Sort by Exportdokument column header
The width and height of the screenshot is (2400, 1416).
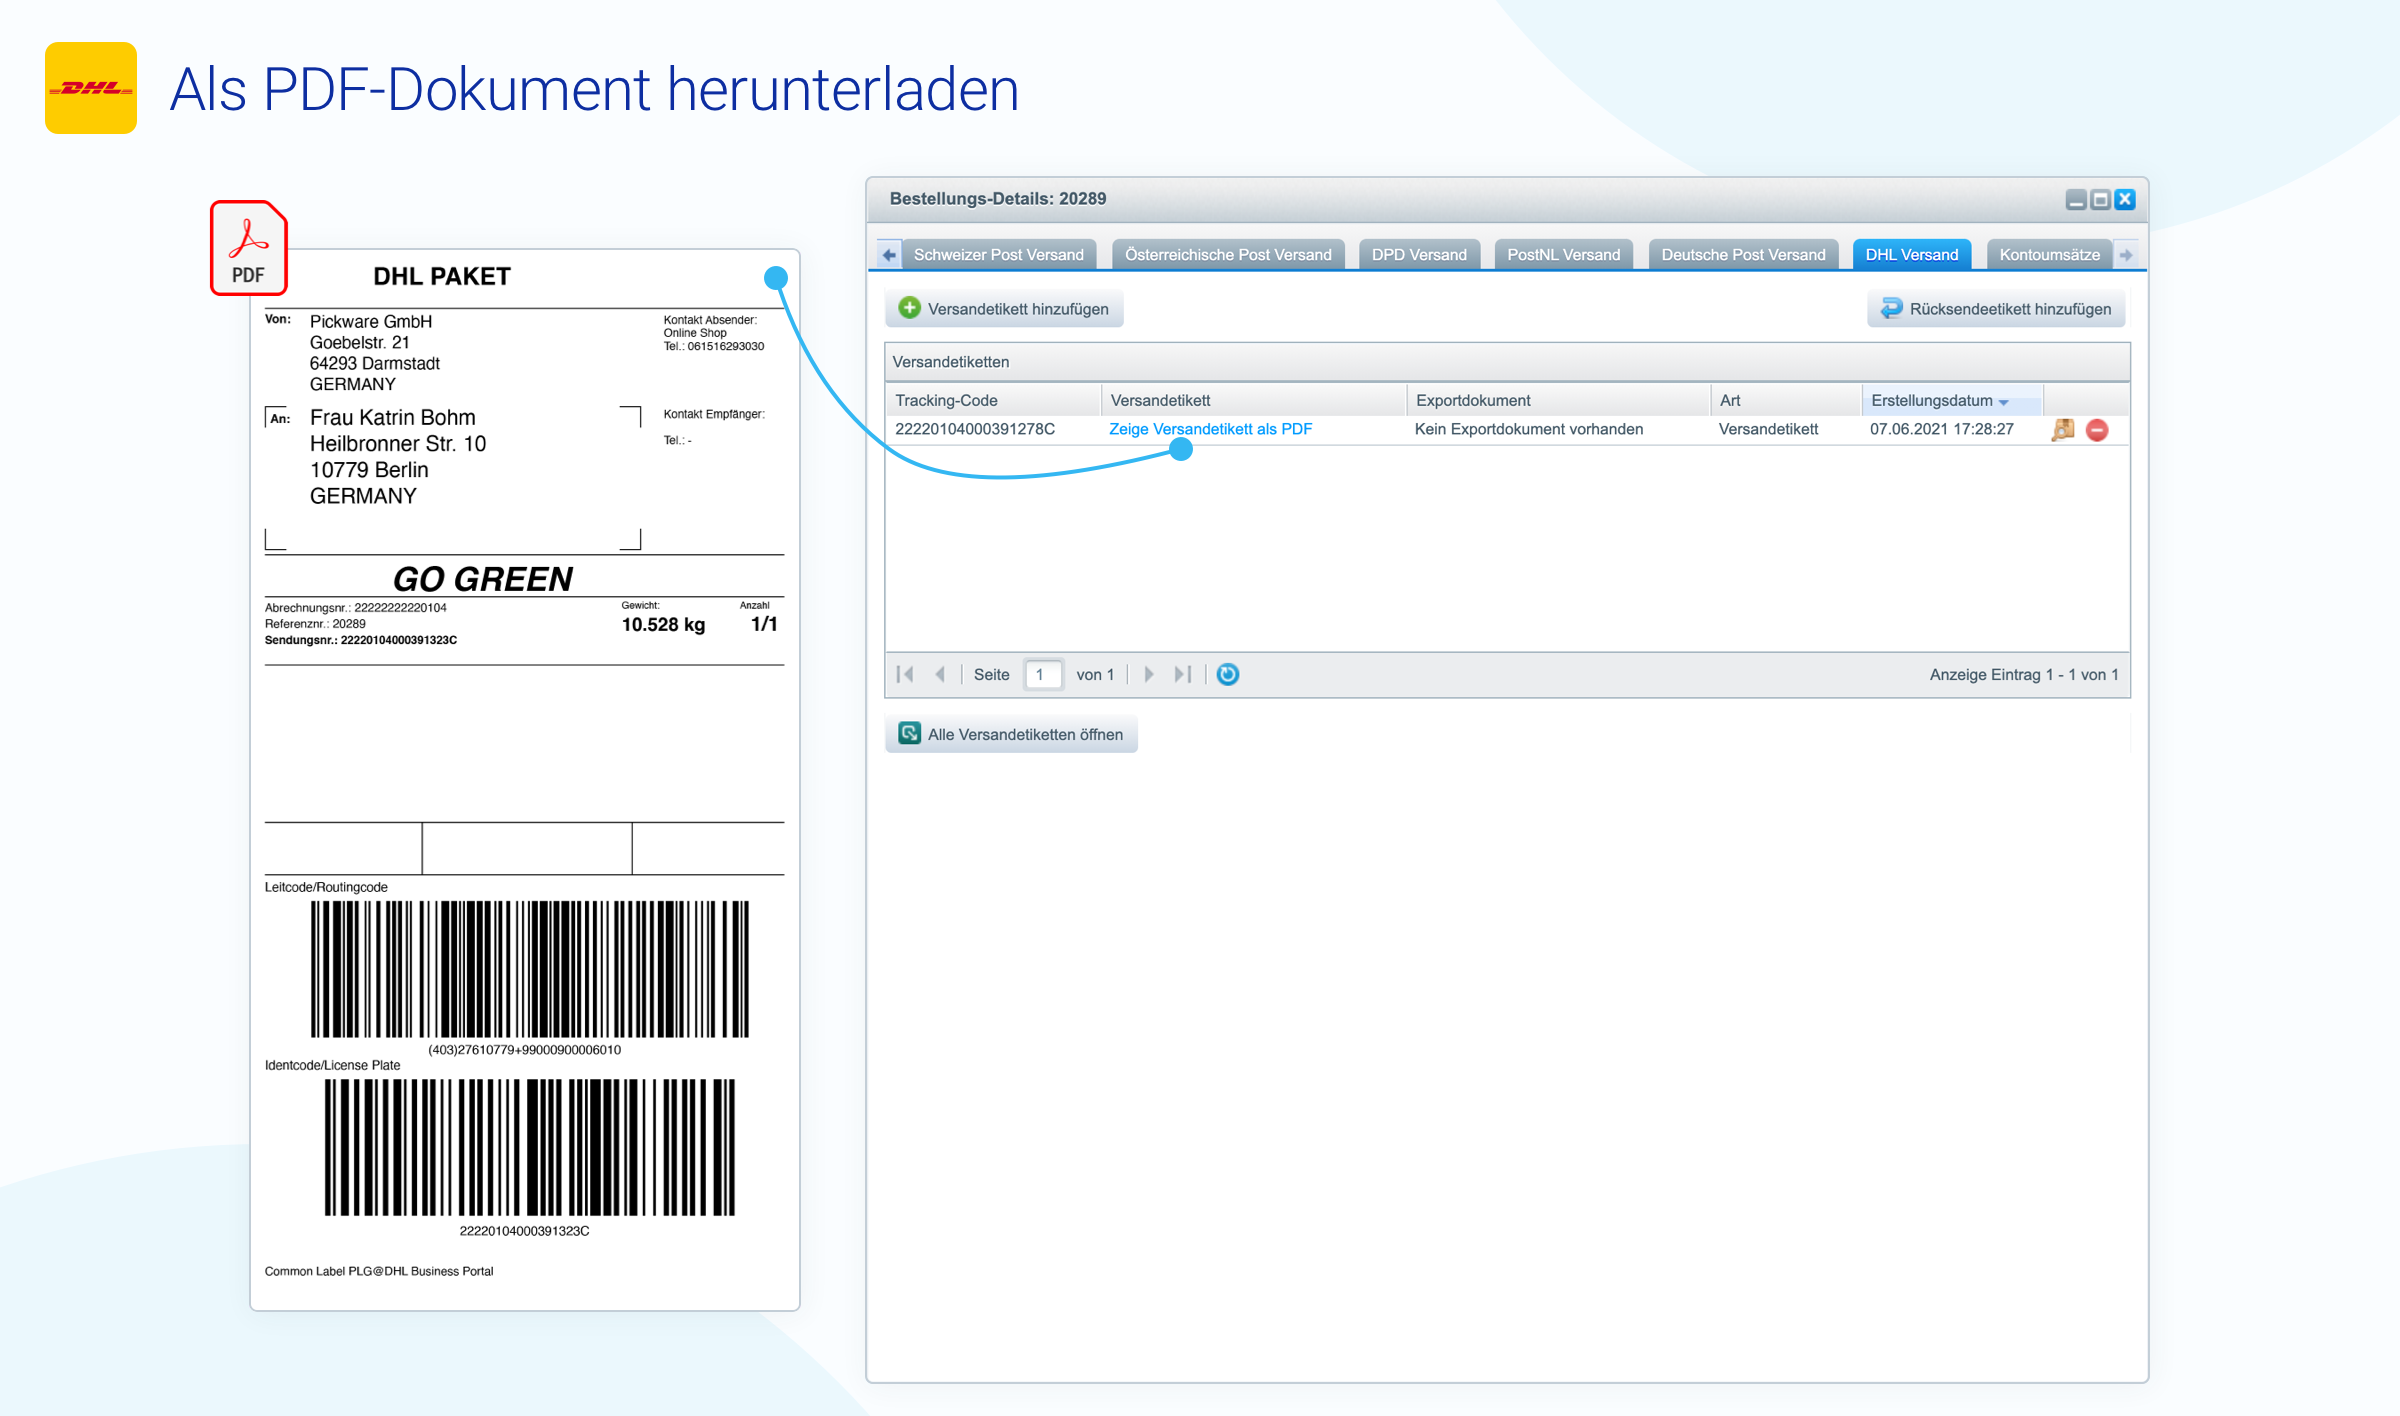(1559, 400)
